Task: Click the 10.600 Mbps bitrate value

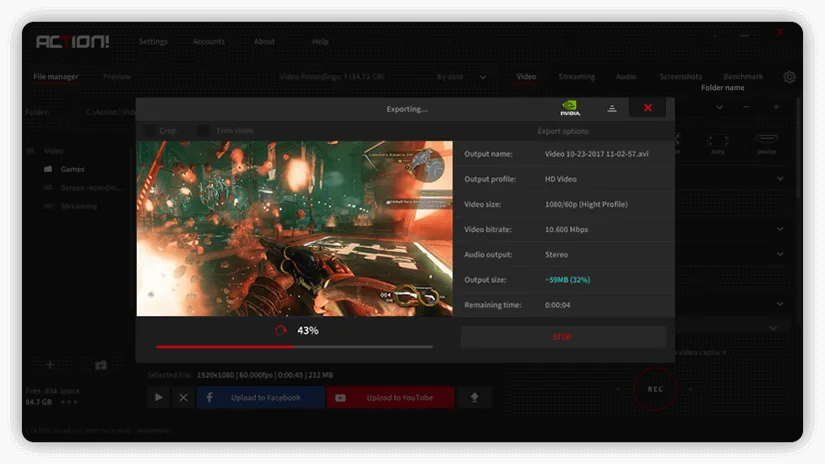Action: tap(566, 229)
